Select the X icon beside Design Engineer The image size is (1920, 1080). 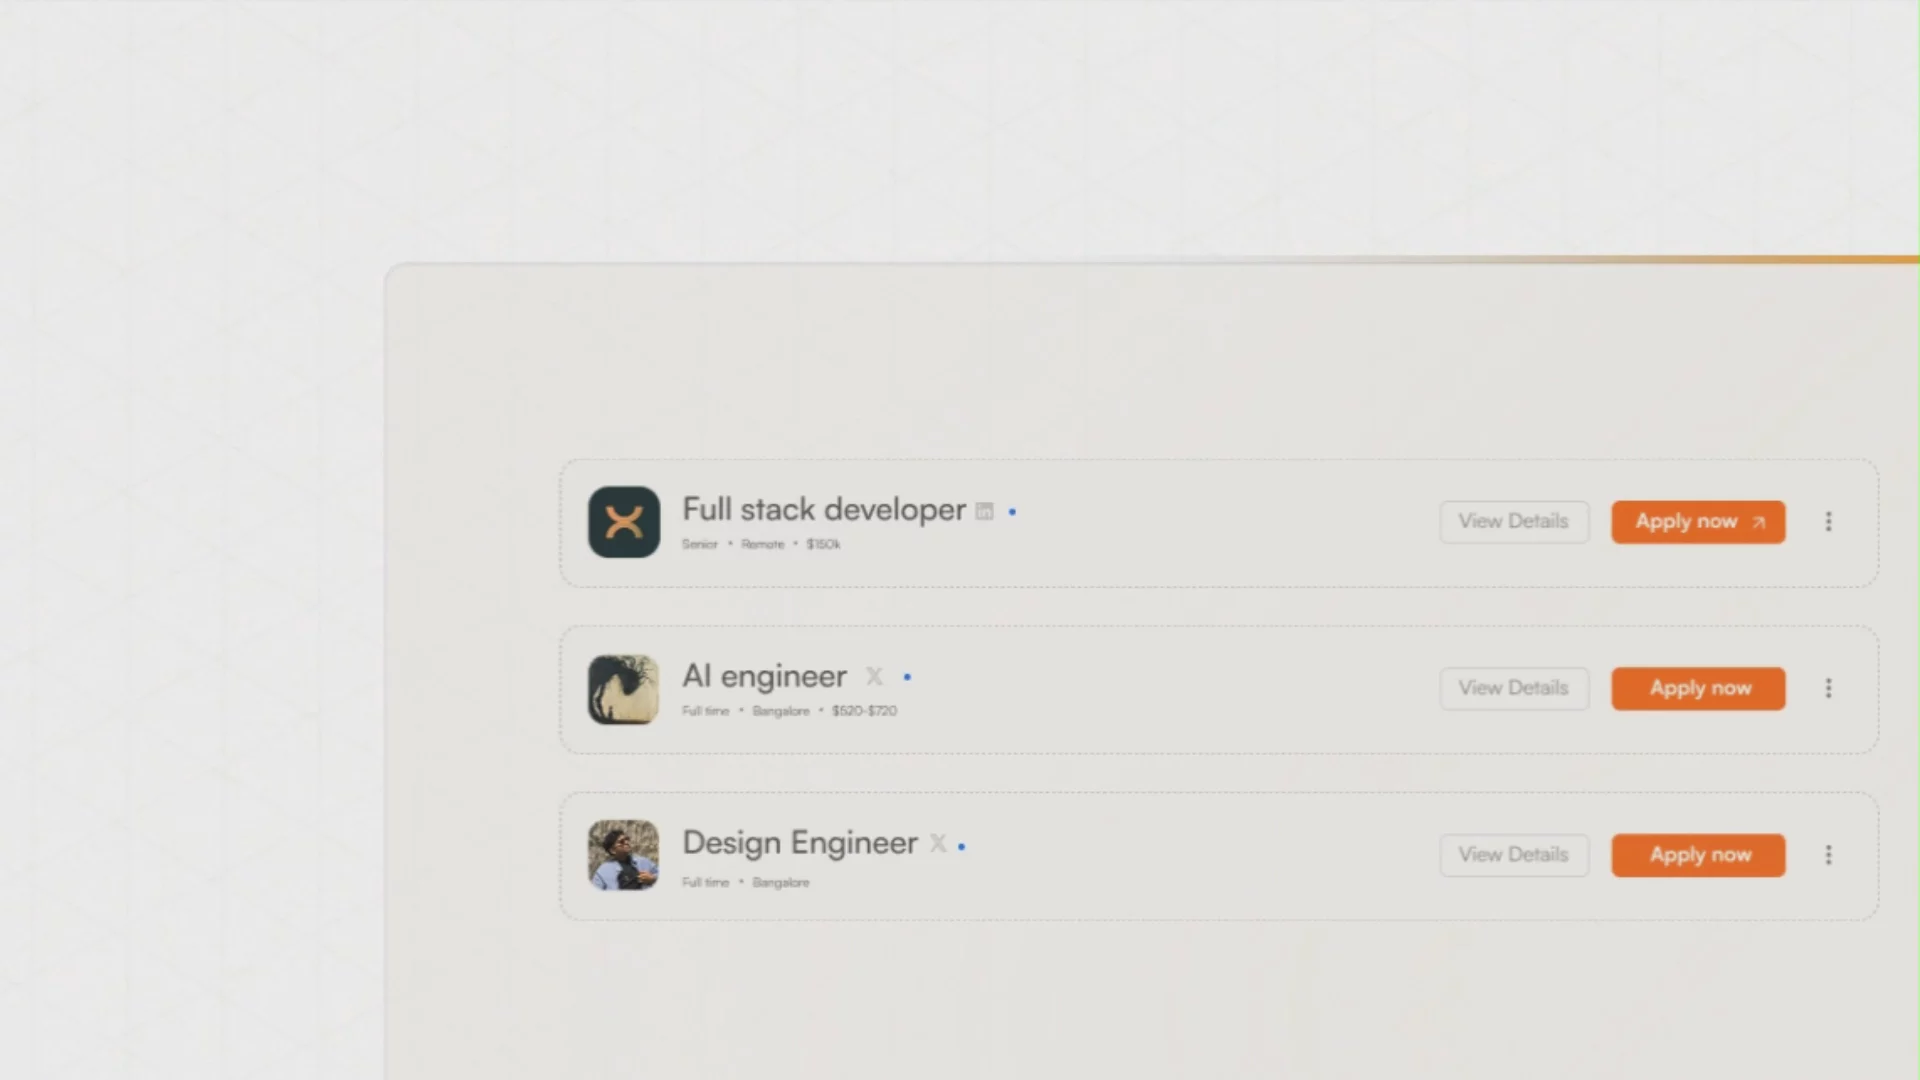tap(937, 844)
